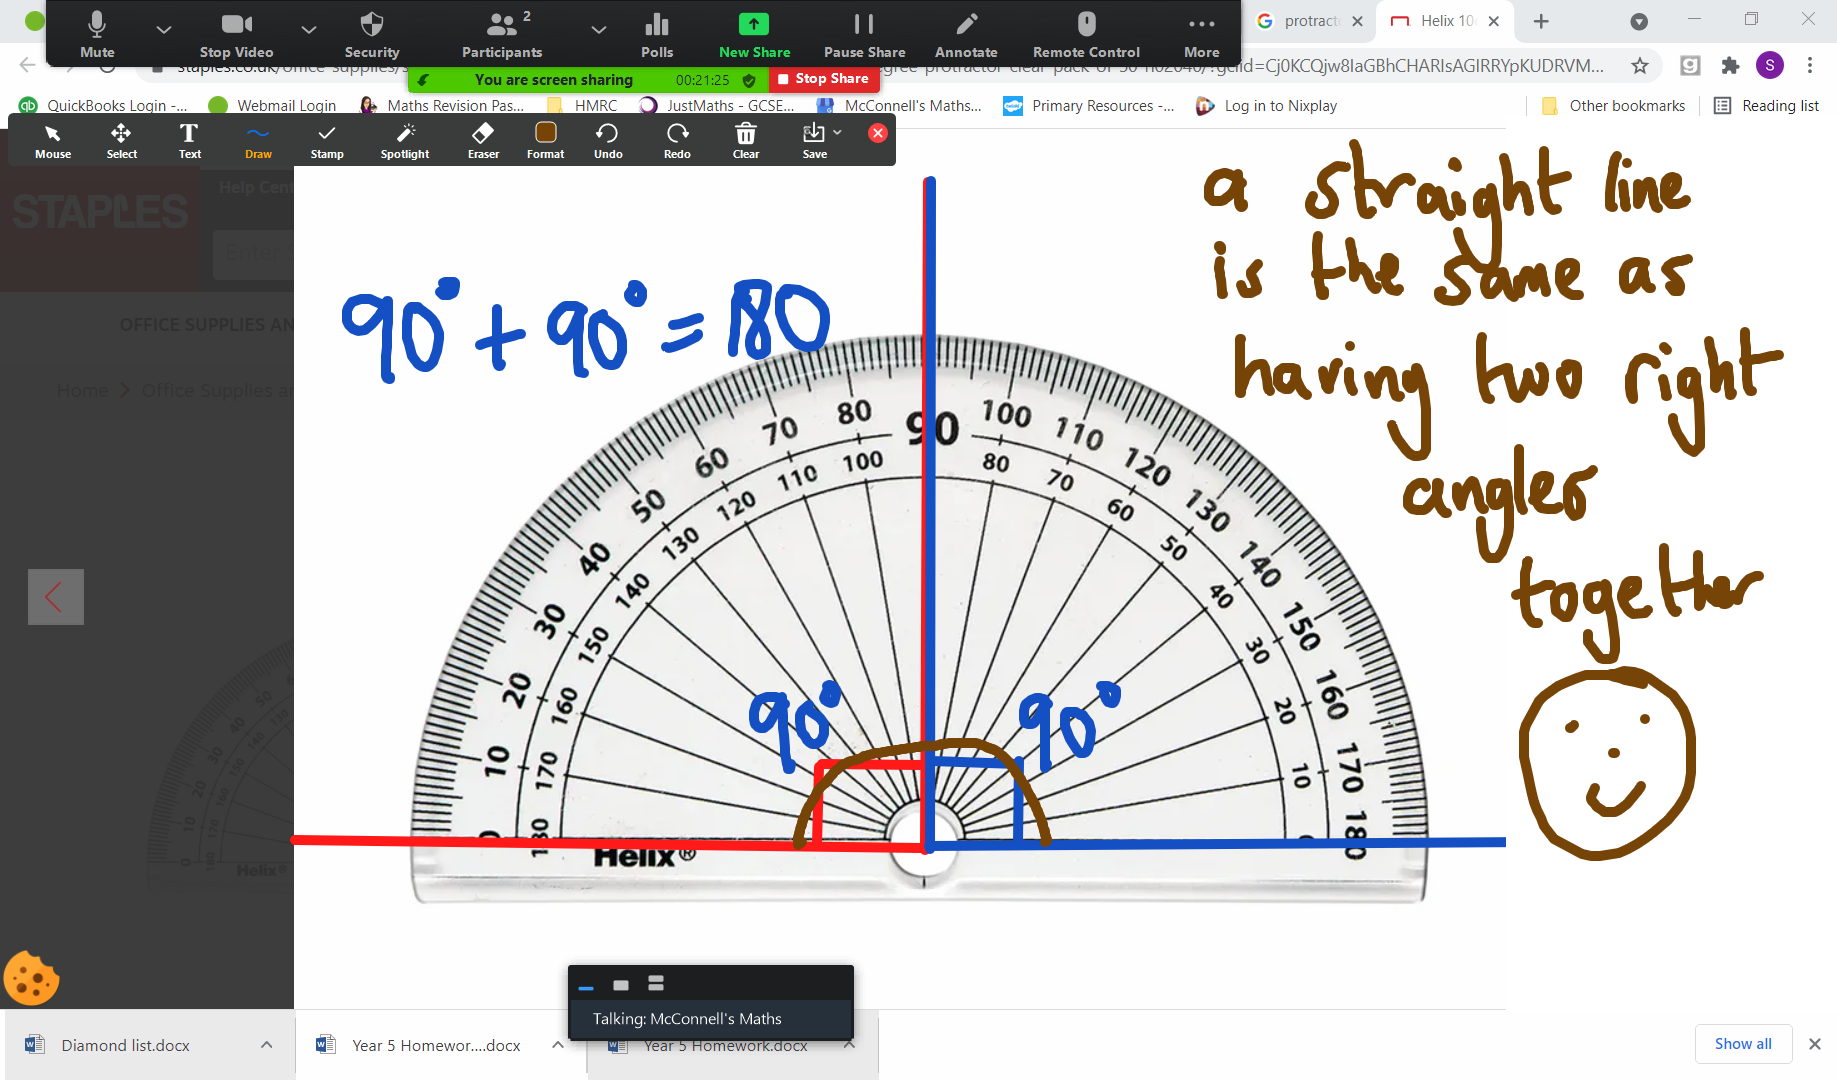Click Show all downloads button
Viewport: 1837px width, 1080px height.
(x=1742, y=1044)
